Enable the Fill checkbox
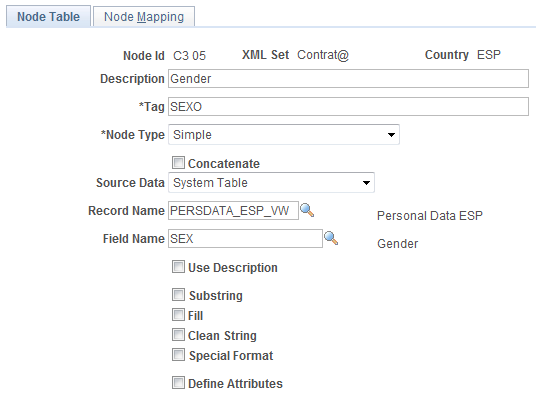 178,315
